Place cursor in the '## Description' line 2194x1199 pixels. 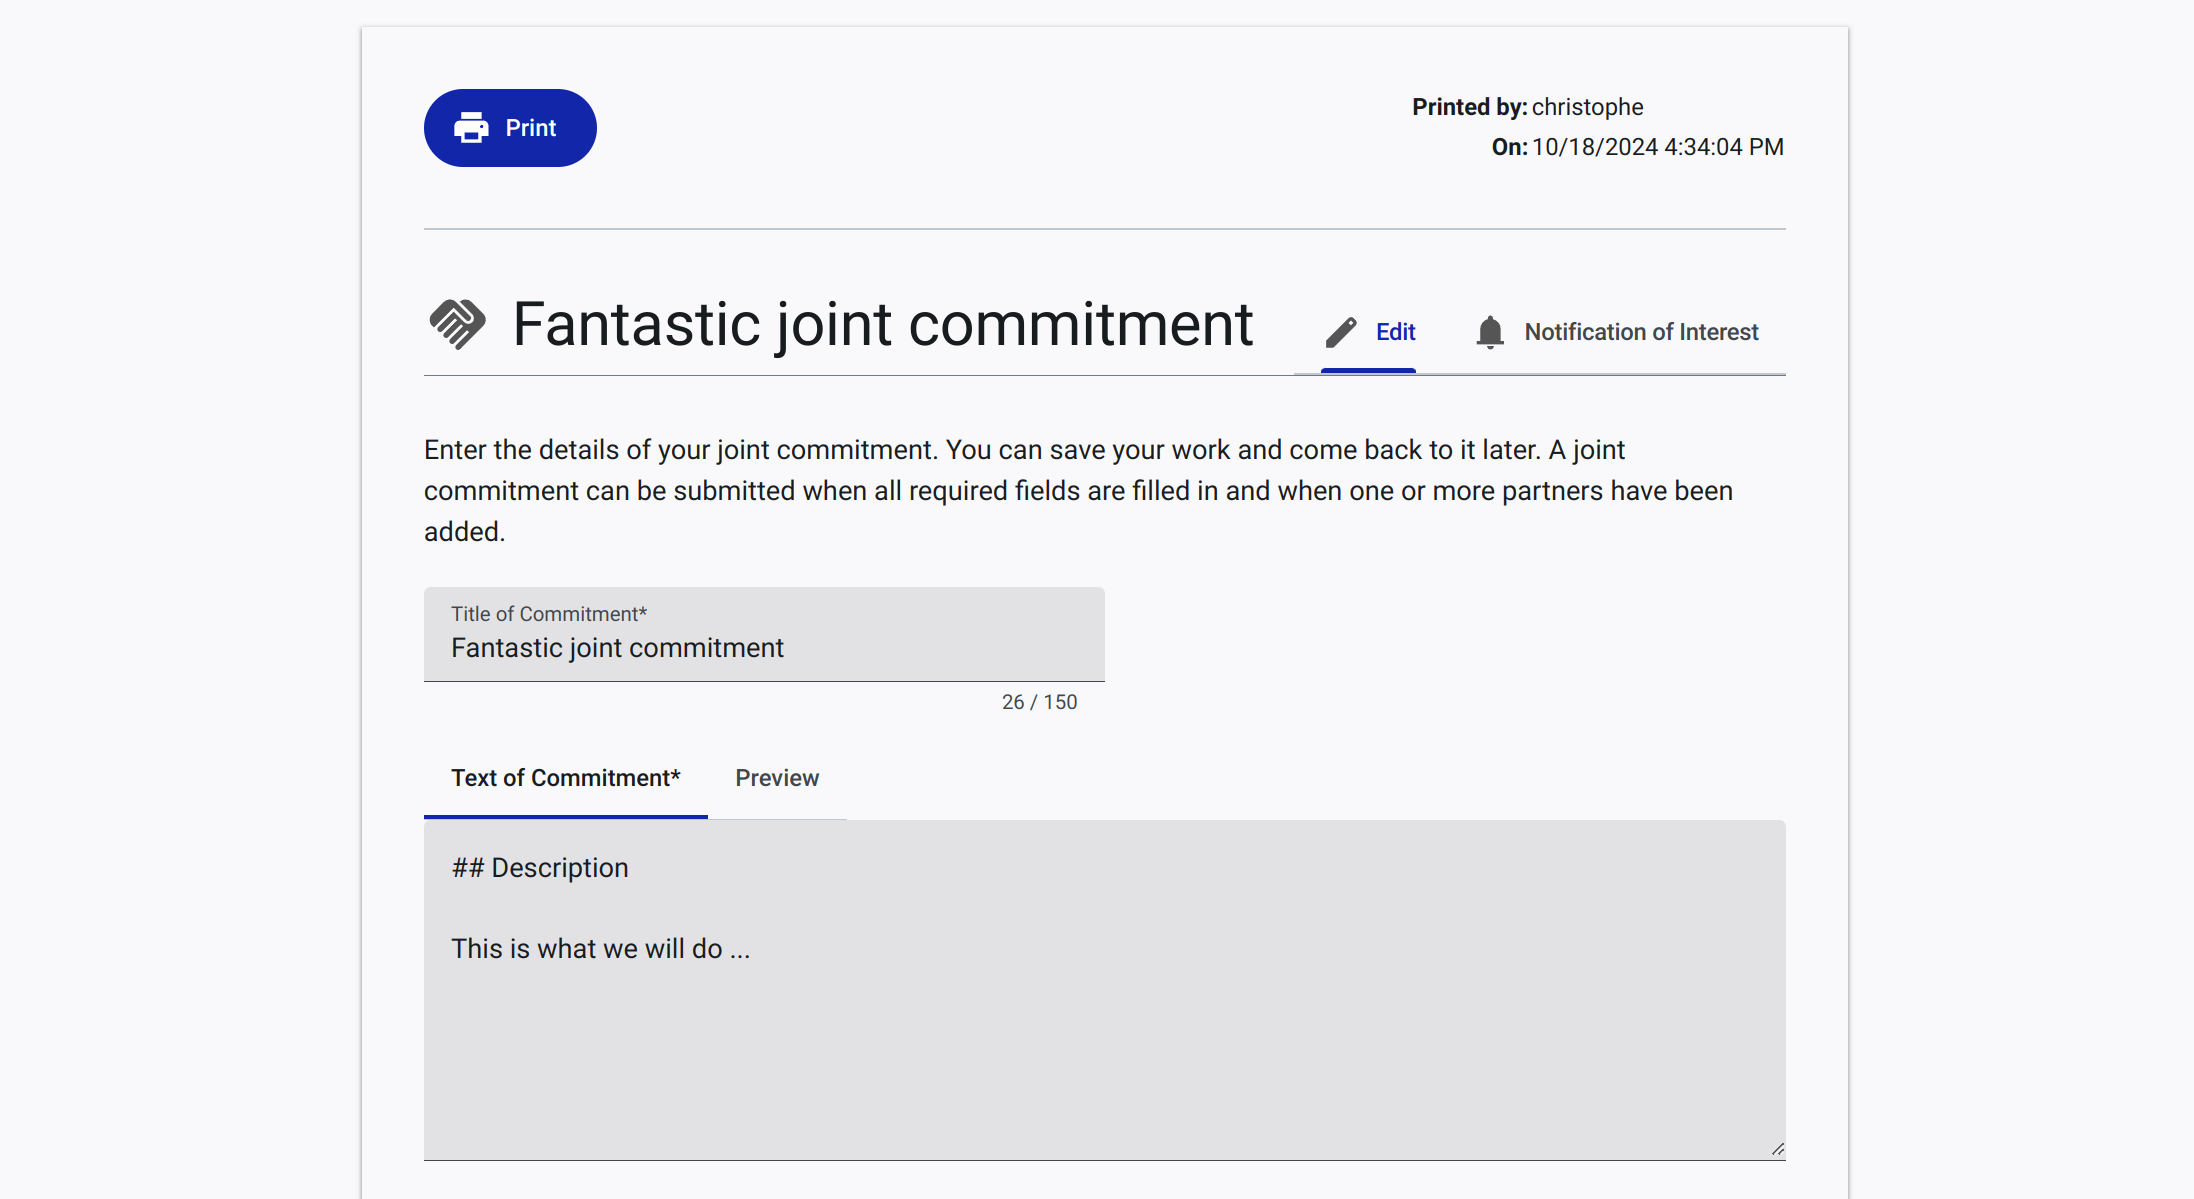point(540,868)
